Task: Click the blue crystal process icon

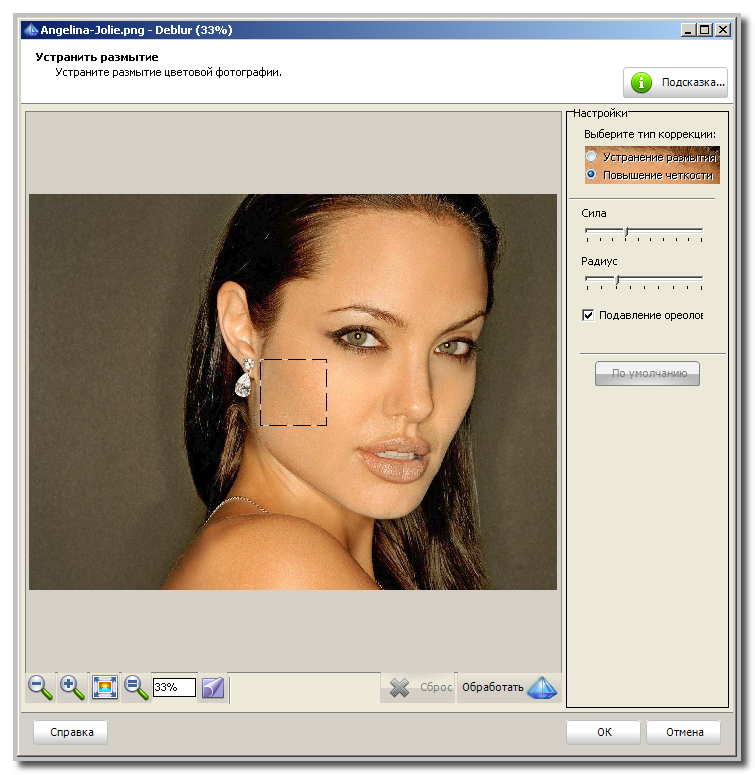Action: click(x=542, y=688)
